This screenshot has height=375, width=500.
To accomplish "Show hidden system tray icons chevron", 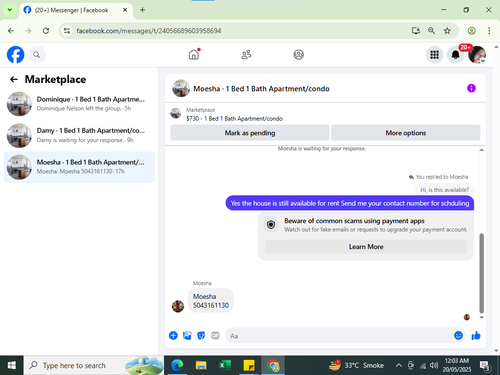I will click(x=399, y=365).
